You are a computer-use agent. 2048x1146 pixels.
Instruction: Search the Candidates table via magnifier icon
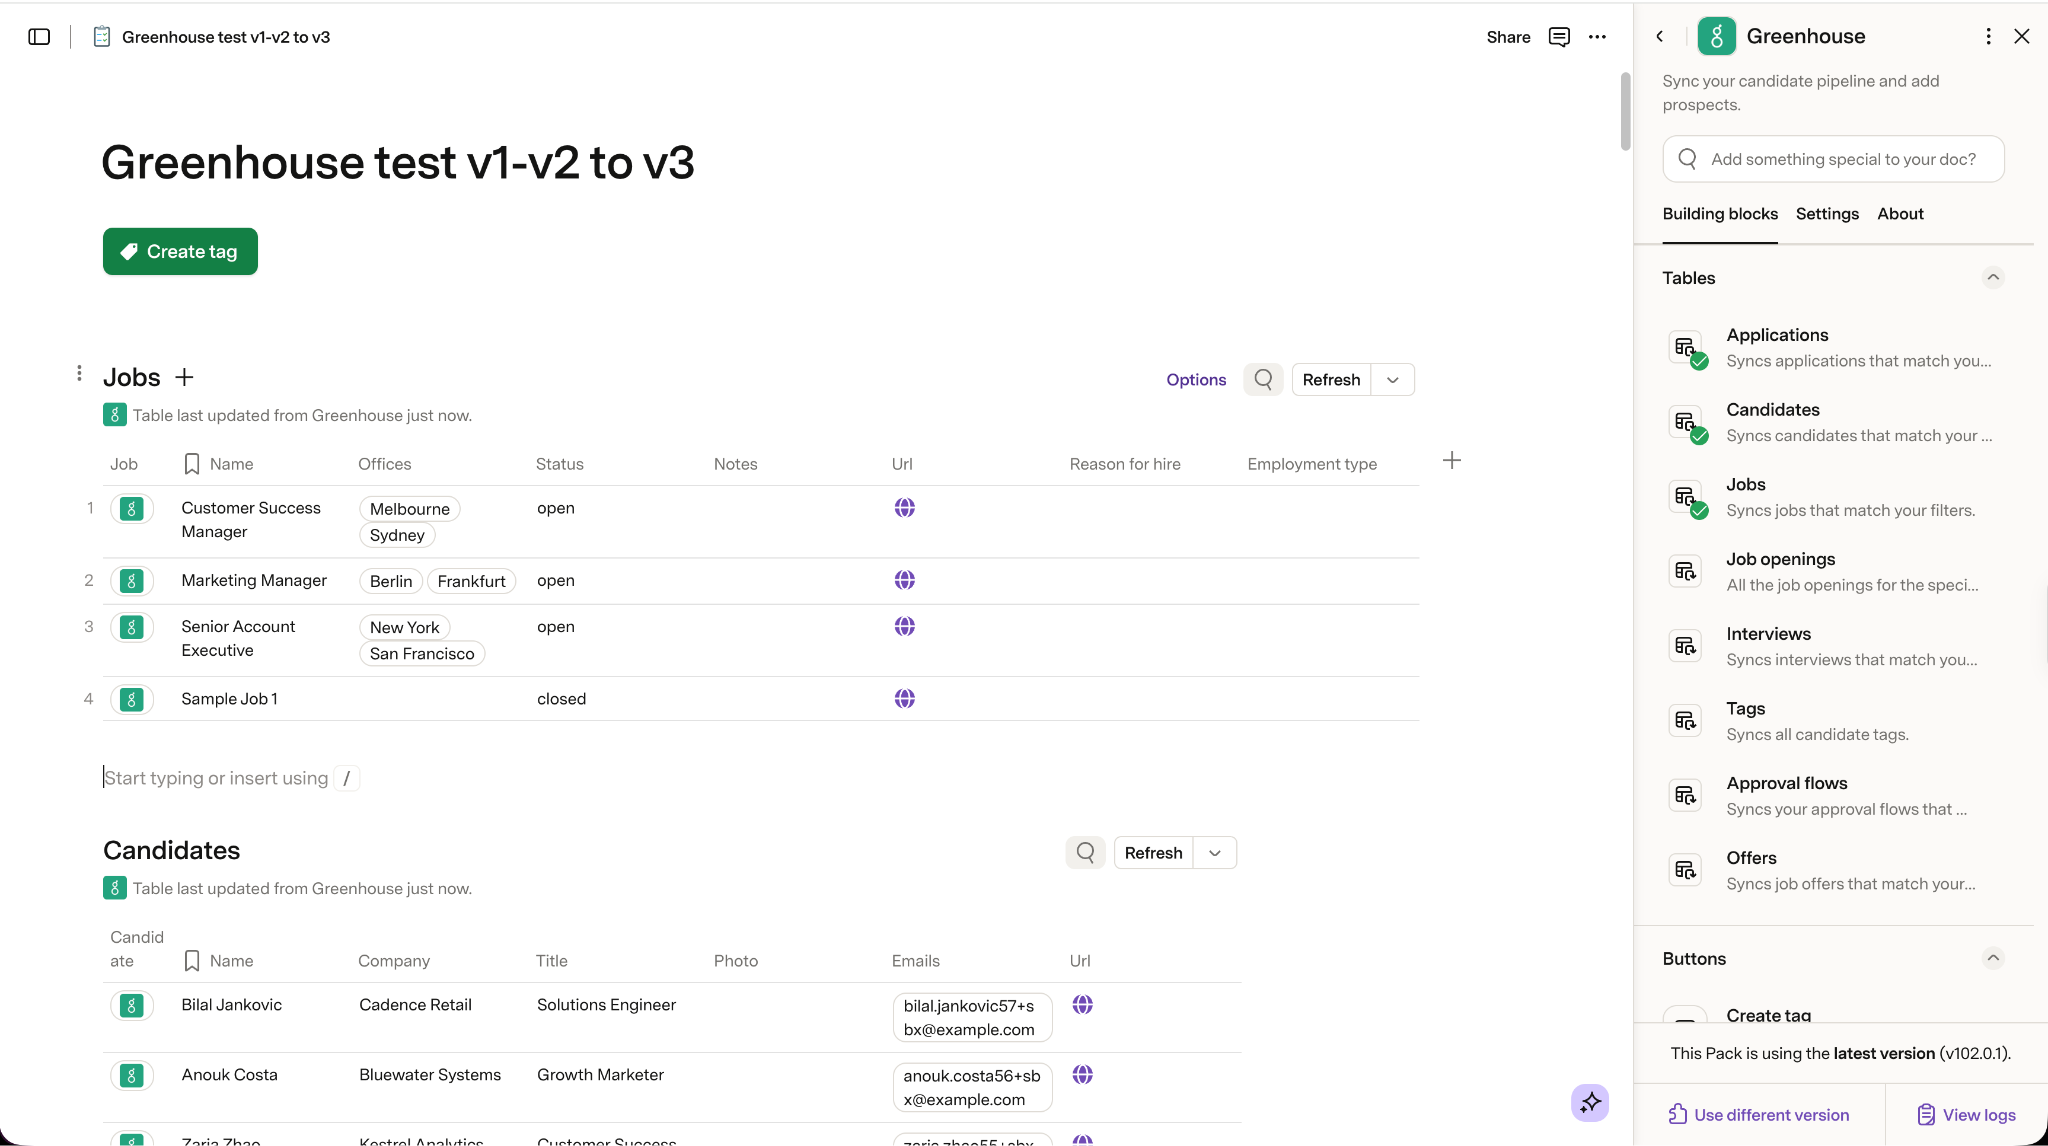click(x=1085, y=853)
